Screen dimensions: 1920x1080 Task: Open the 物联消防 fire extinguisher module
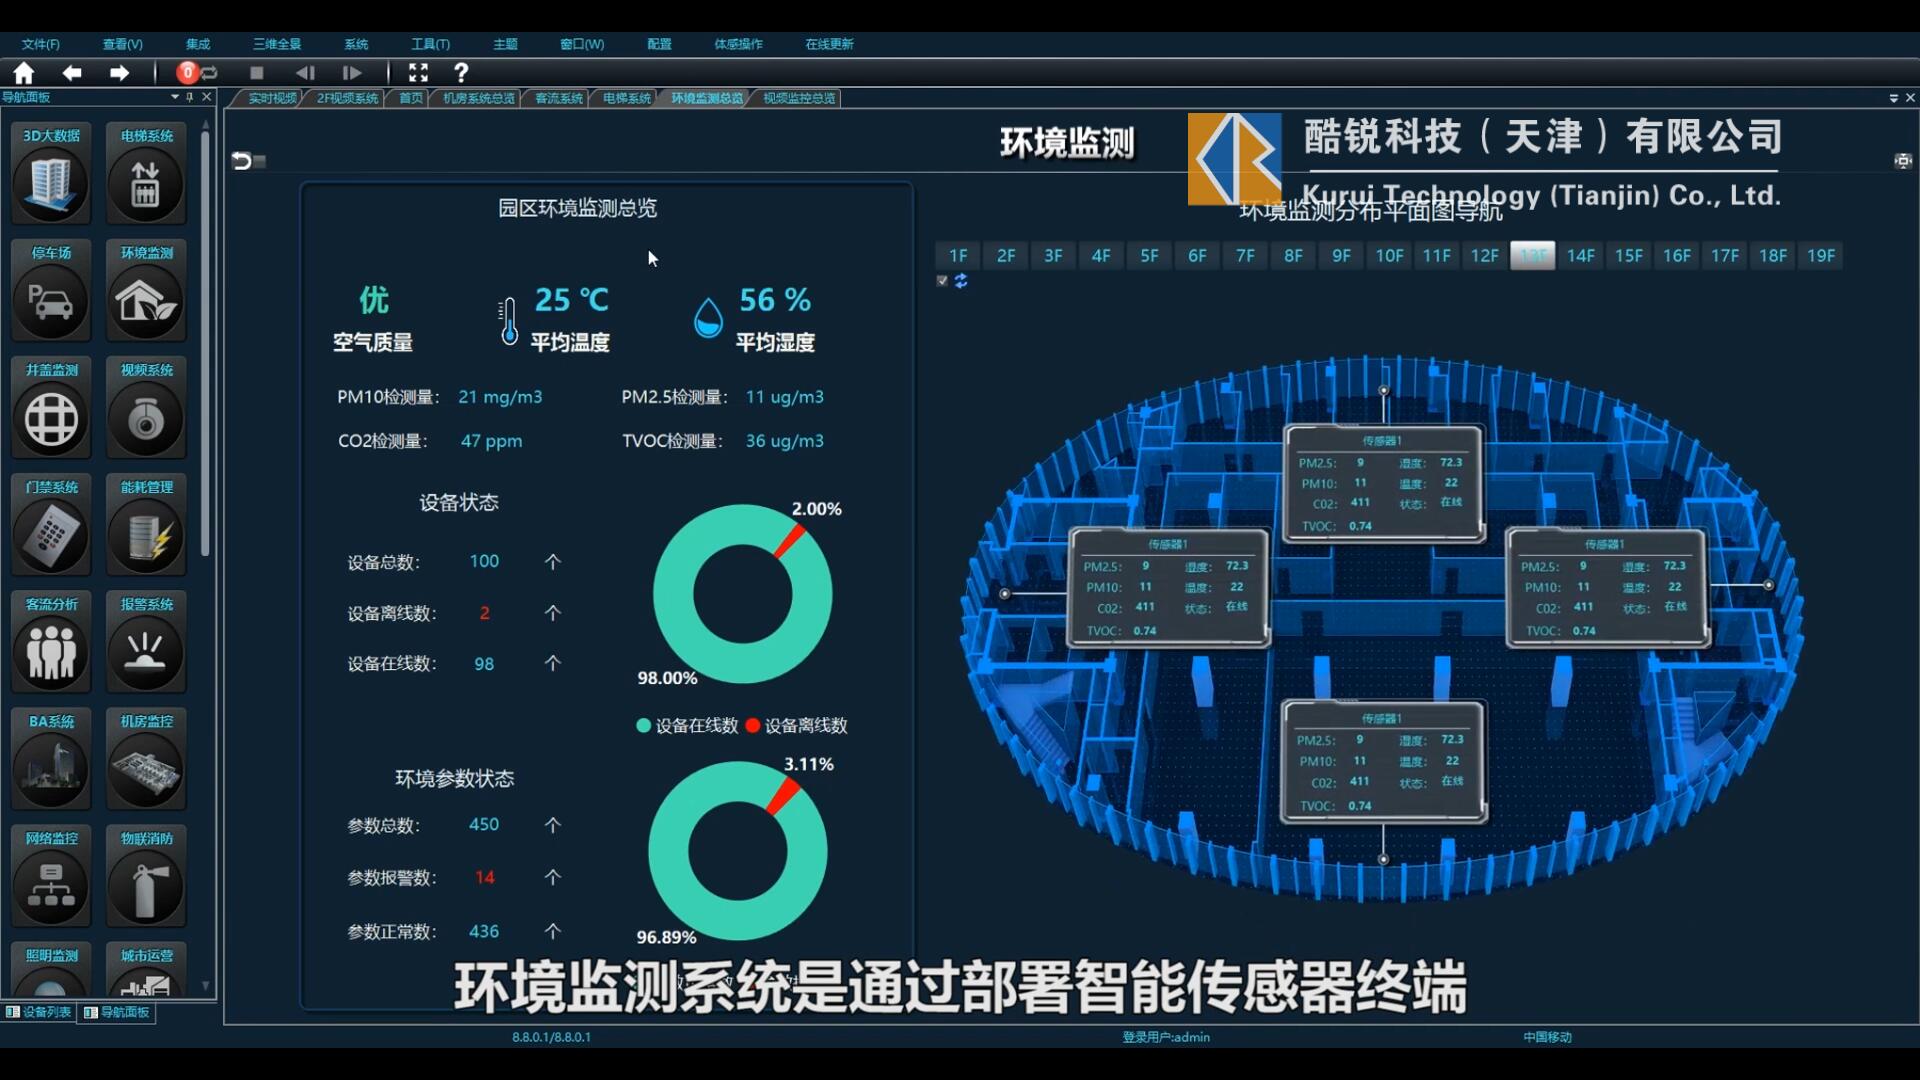click(146, 886)
